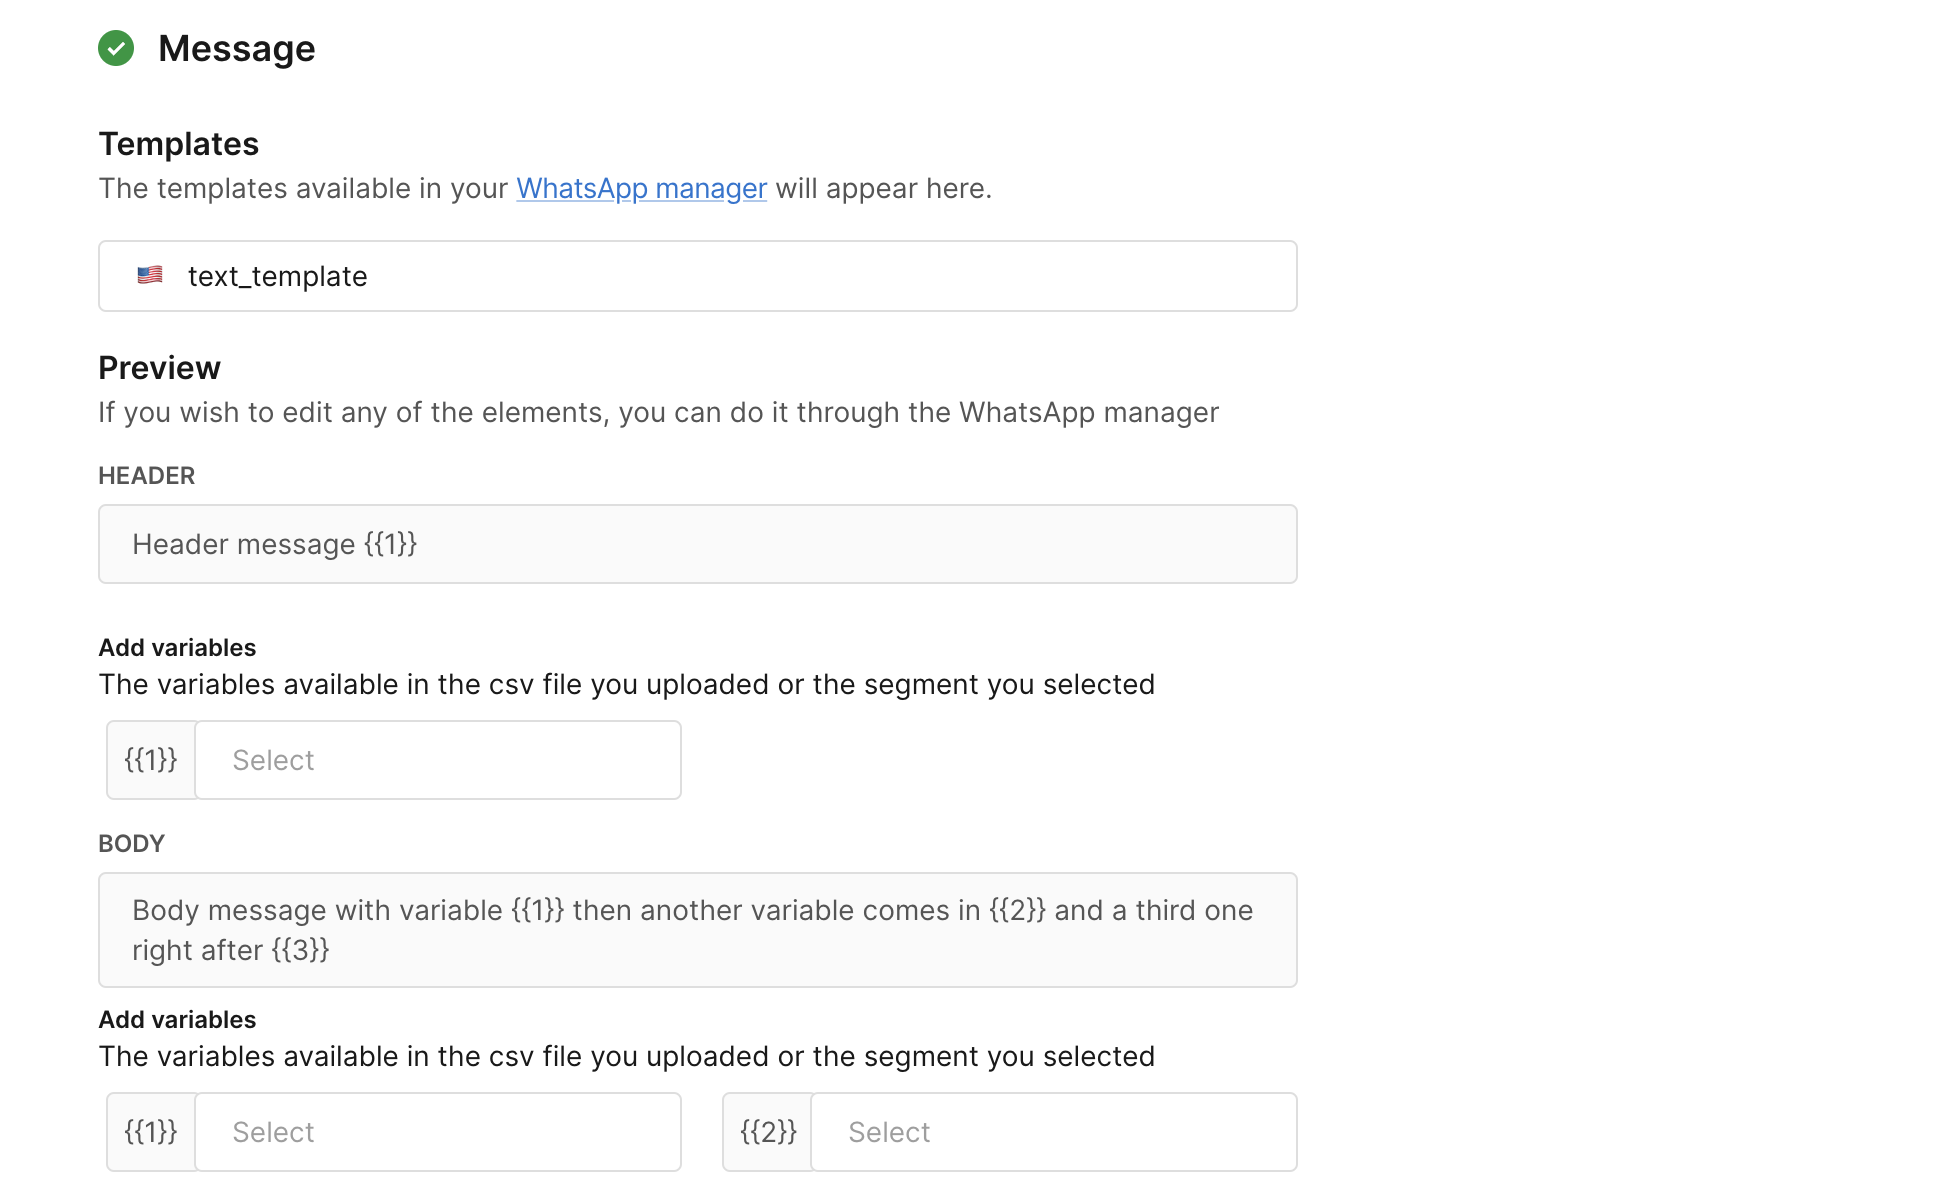Click the {{1}} tag under BODY variables
The image size is (1948, 1200).
click(151, 1132)
